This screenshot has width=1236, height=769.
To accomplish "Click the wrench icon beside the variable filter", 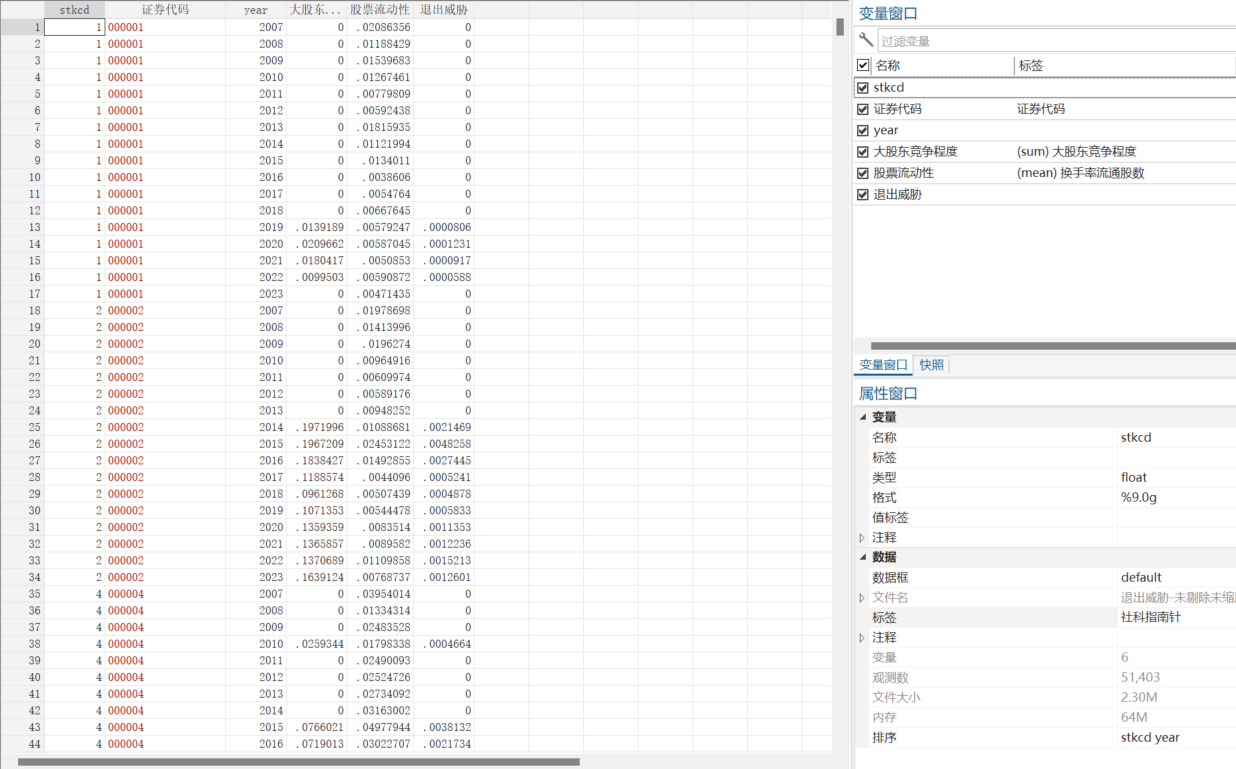I will point(866,40).
